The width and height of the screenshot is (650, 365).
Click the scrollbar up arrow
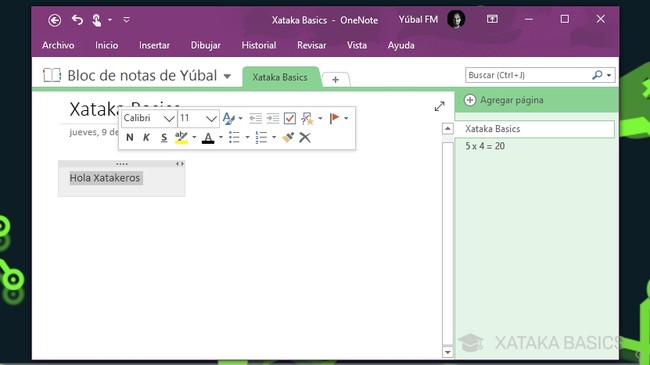[x=448, y=129]
